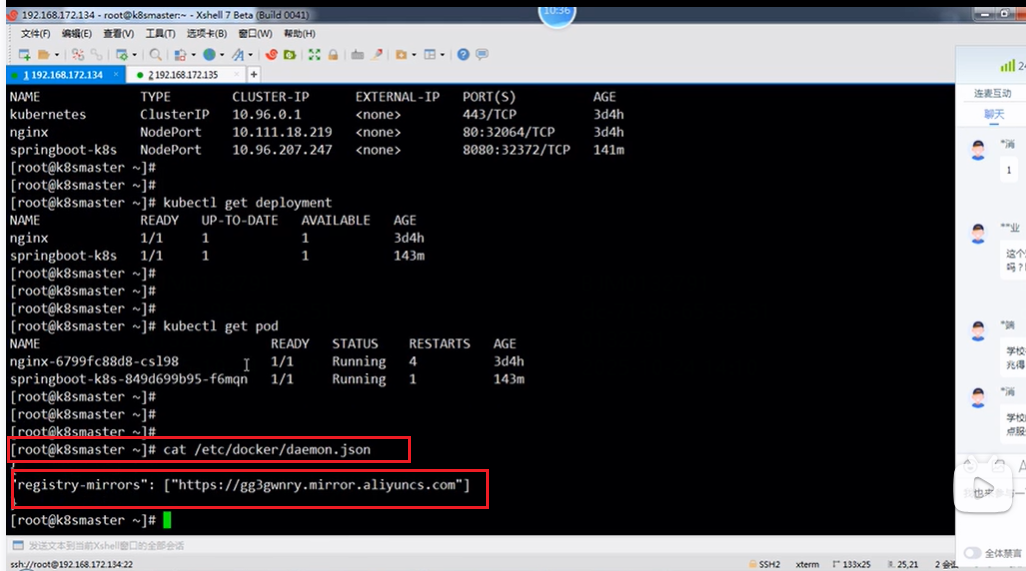Click the green cursor at the terminal prompt

pyautogui.click(x=167, y=520)
